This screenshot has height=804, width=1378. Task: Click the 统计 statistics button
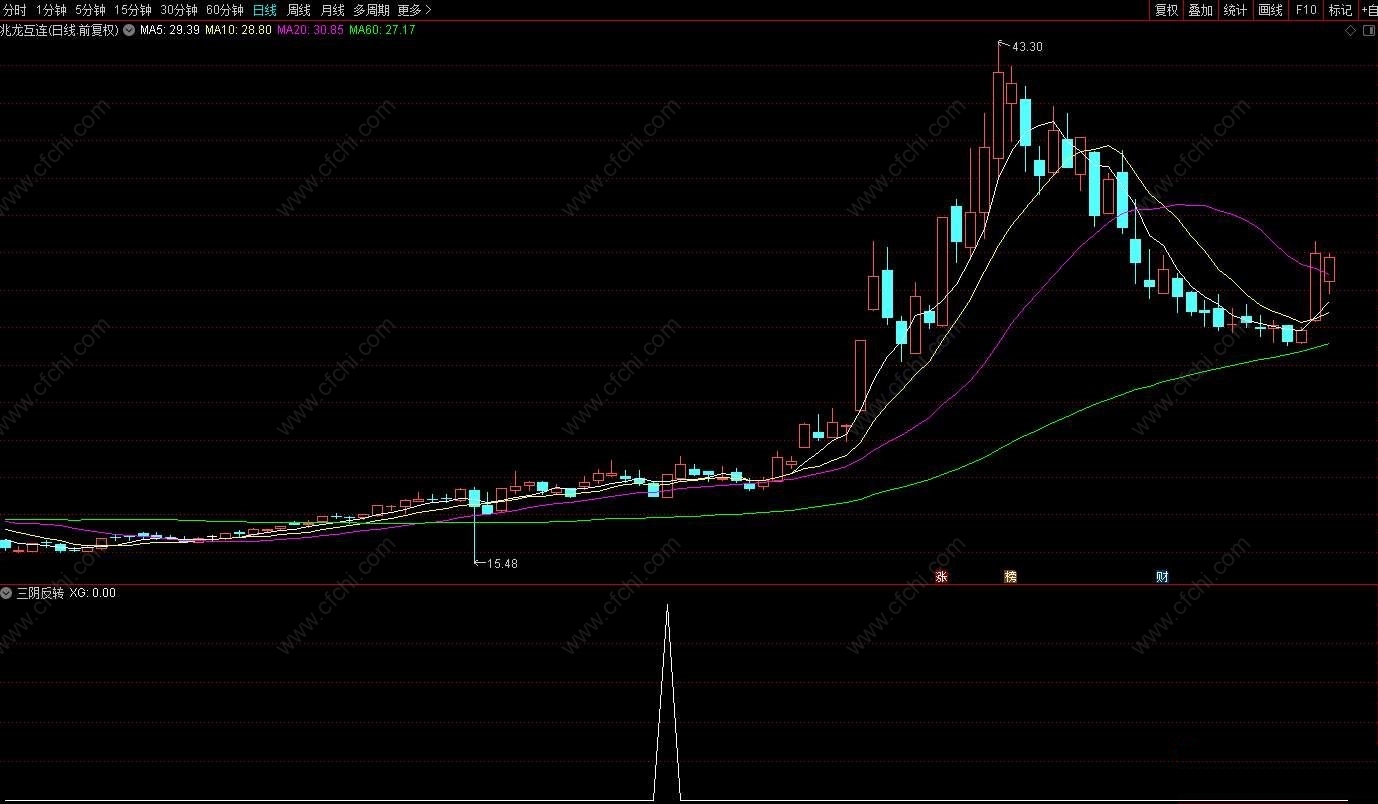(1236, 10)
